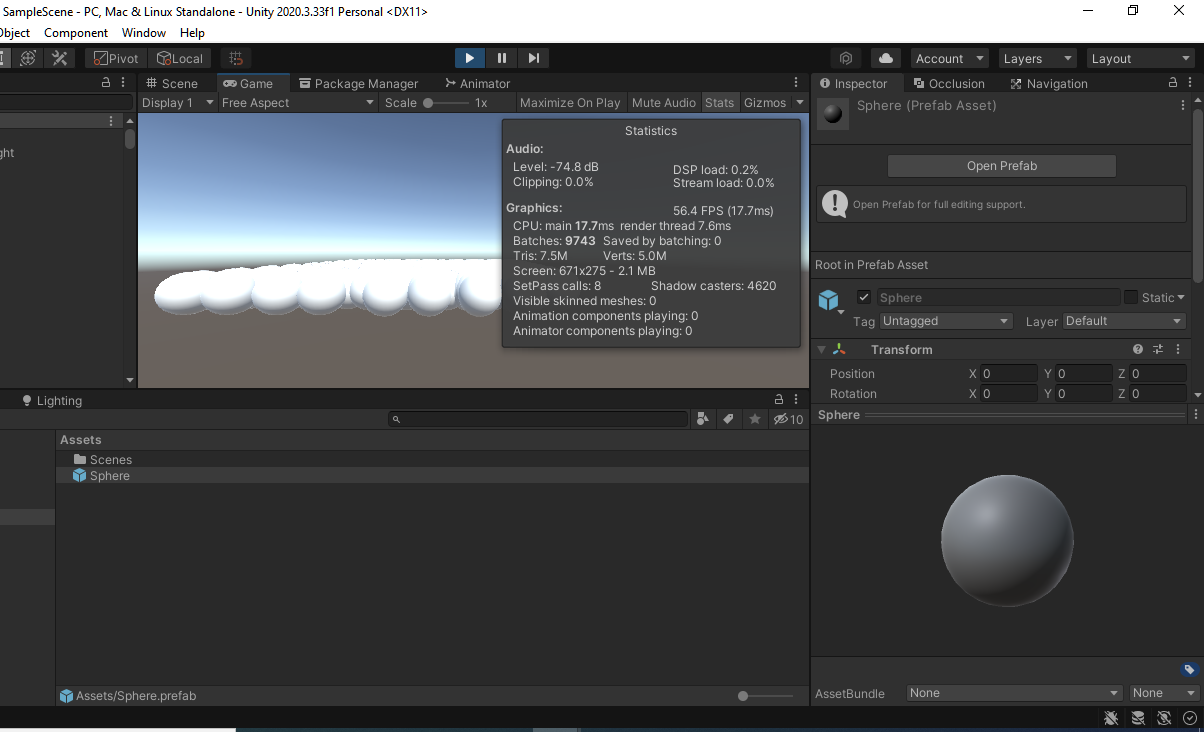
Task: Toggle the Stats overlay button
Action: click(719, 103)
